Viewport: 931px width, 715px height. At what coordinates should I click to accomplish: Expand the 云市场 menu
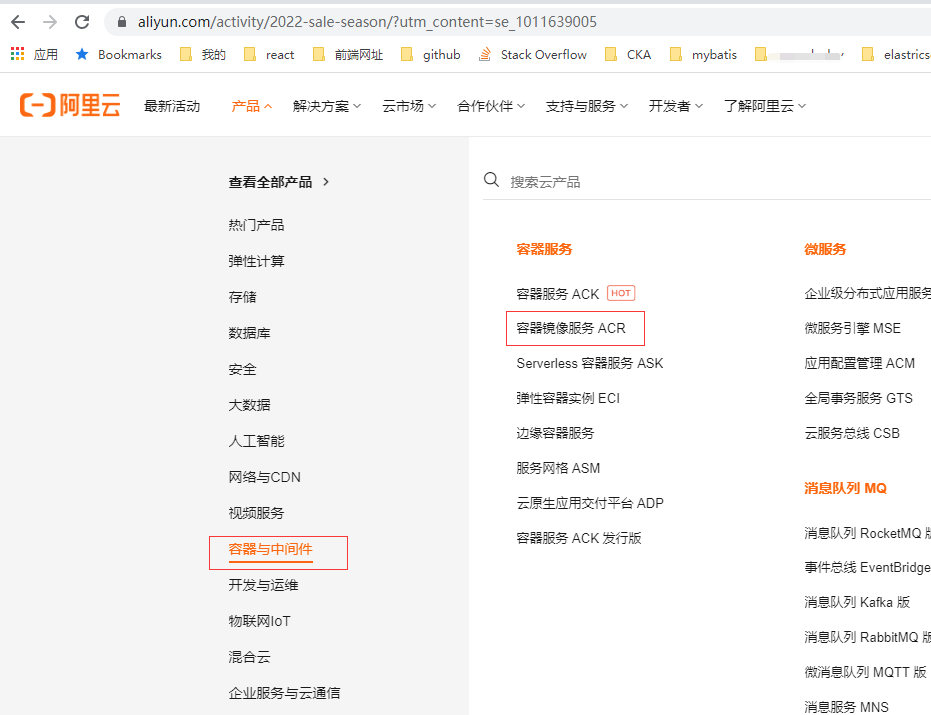click(x=409, y=106)
